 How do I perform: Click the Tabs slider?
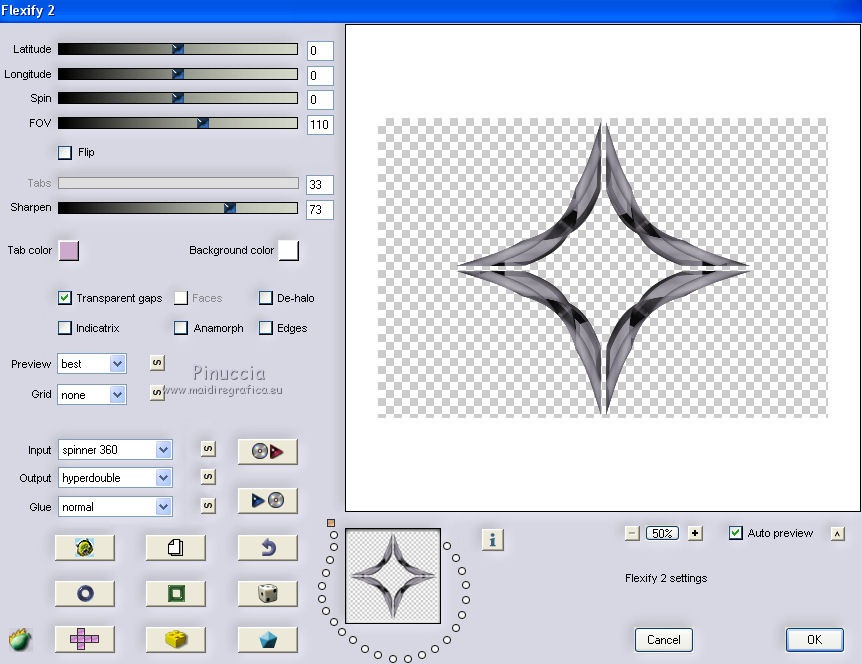(x=178, y=183)
